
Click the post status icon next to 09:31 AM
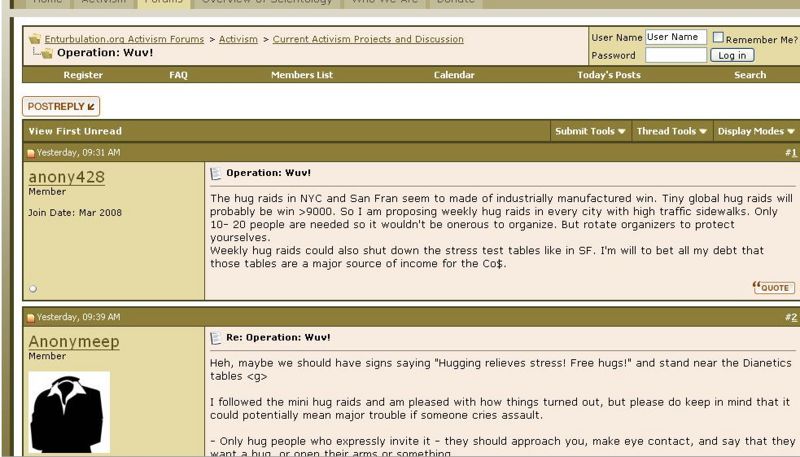coord(31,153)
